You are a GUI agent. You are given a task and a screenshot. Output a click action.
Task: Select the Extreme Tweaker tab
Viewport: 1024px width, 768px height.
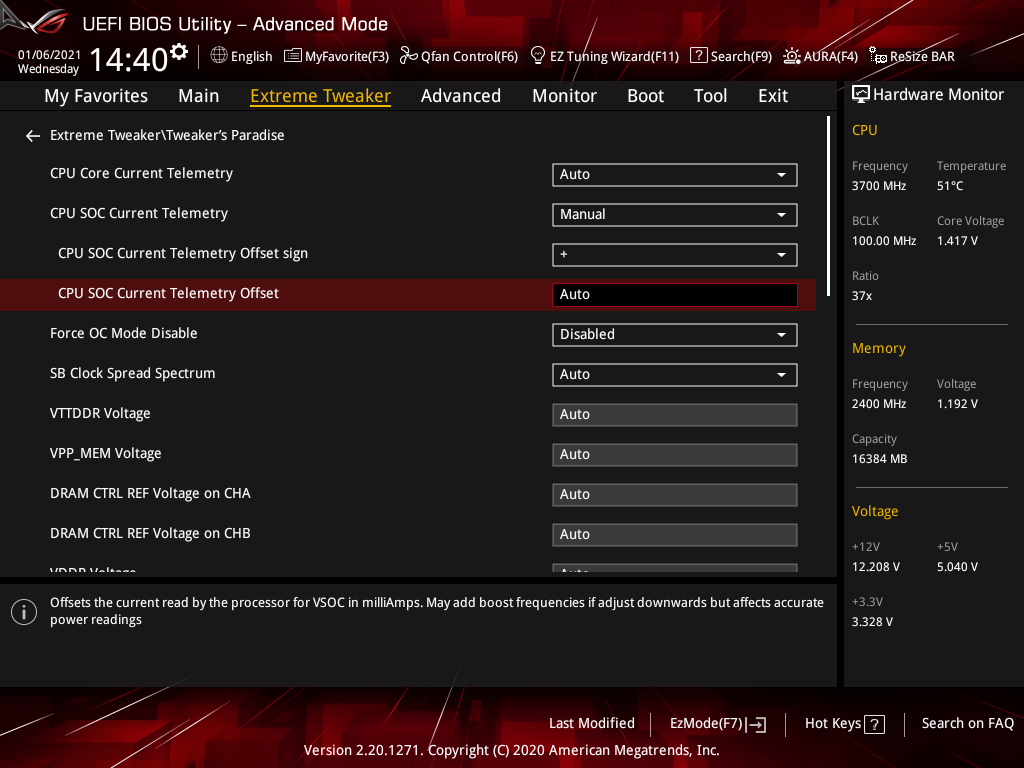click(x=320, y=96)
